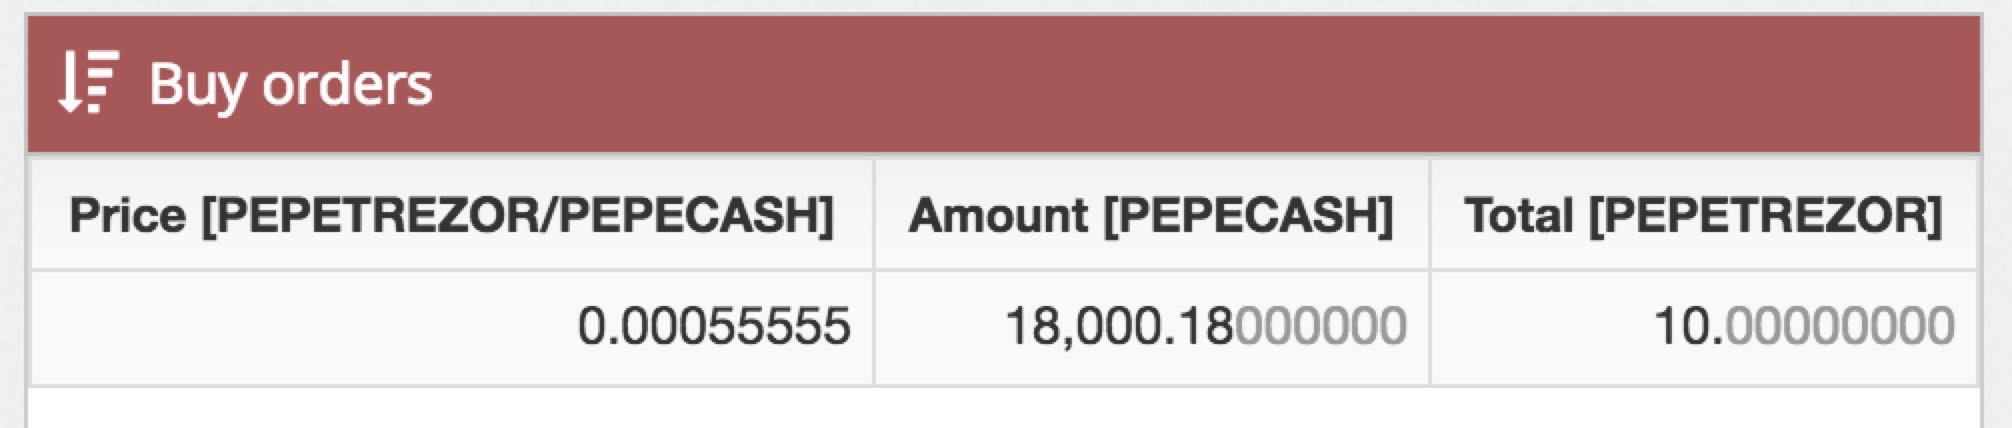The width and height of the screenshot is (2012, 428).
Task: Select the 10.00000000 total cell
Action: coord(1704,327)
